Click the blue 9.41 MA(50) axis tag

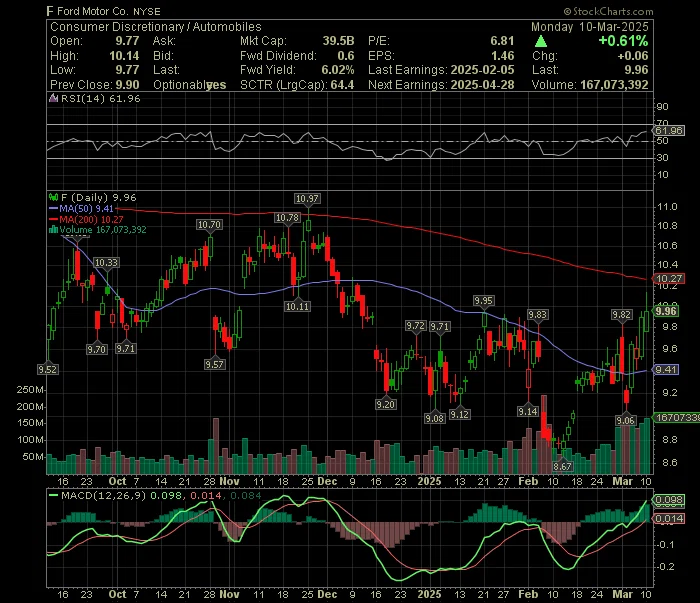coord(666,370)
